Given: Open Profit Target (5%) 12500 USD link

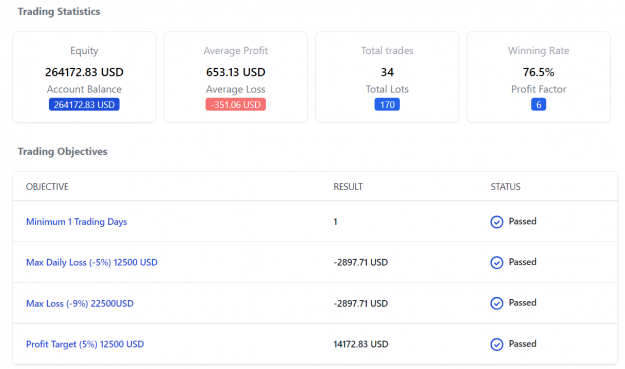Looking at the screenshot, I should click(x=85, y=344).
